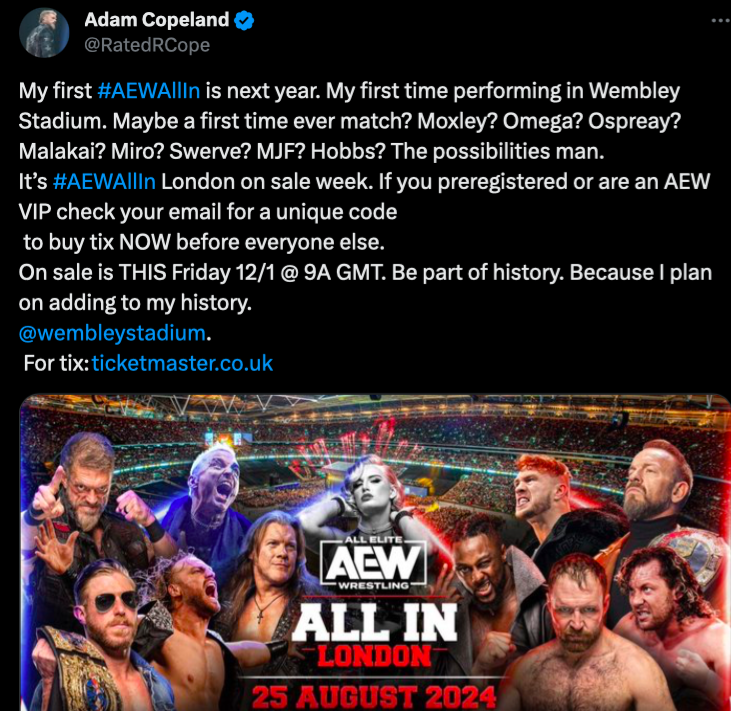Viewport: 731px width, 711px height.
Task: Open the @RatedRCope handle
Action: coord(147,45)
